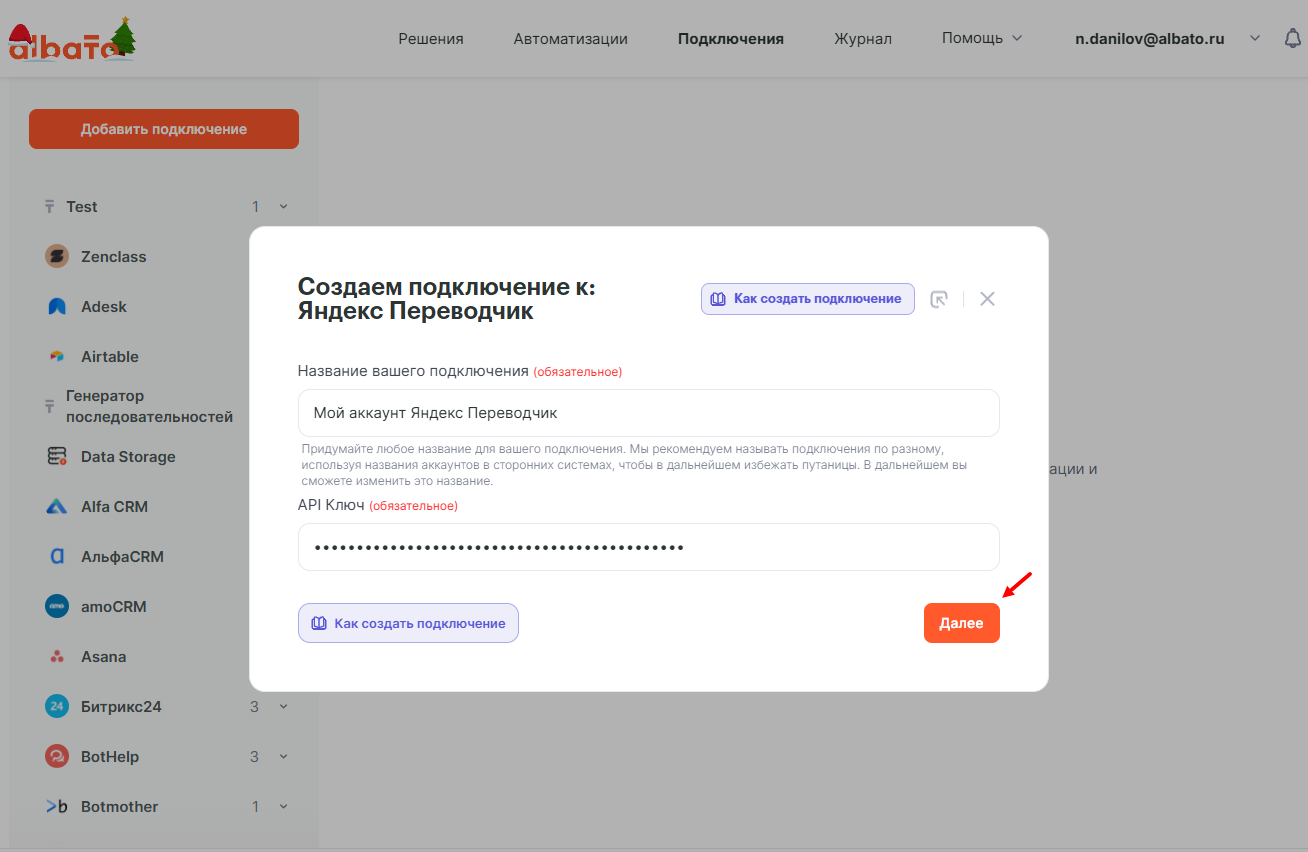Select the Zenclass icon in sidebar
This screenshot has width=1308, height=852.
57,257
